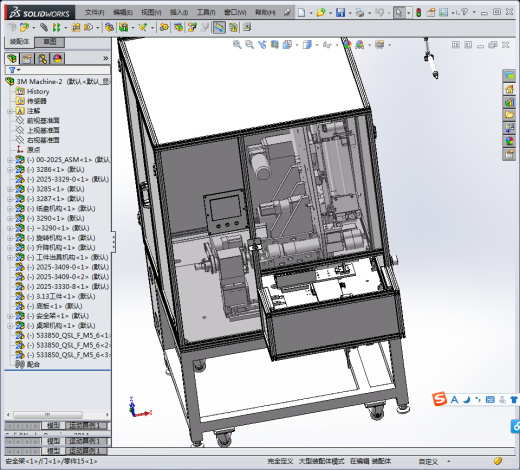
Task: Toggle the Select cursor tool
Action: click(399, 13)
